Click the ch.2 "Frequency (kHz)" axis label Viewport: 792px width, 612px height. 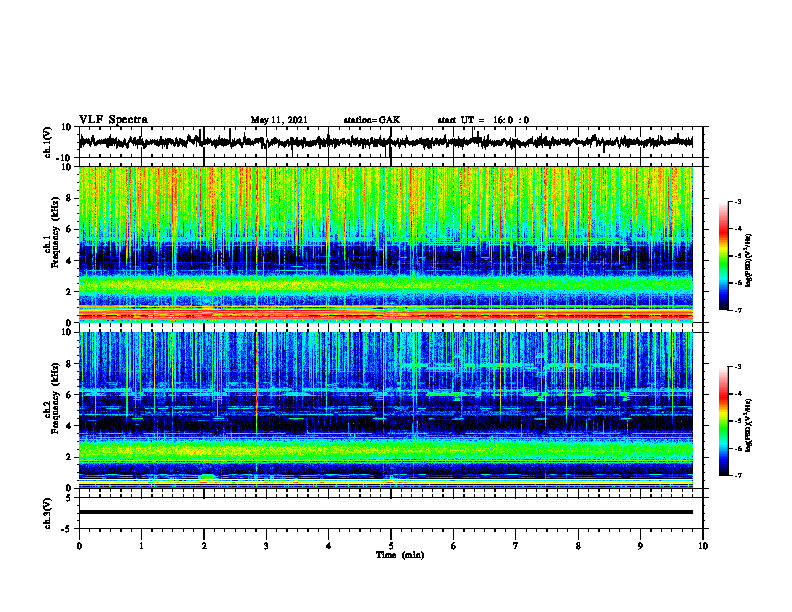[55, 398]
